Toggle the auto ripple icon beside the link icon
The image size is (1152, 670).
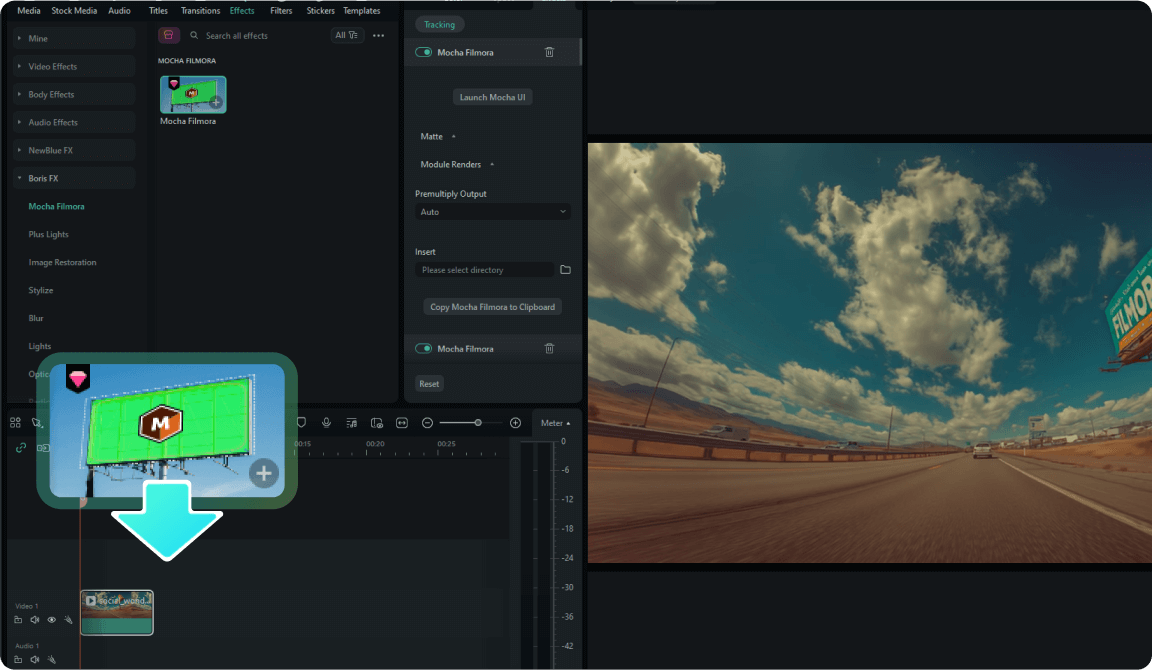[x=43, y=447]
